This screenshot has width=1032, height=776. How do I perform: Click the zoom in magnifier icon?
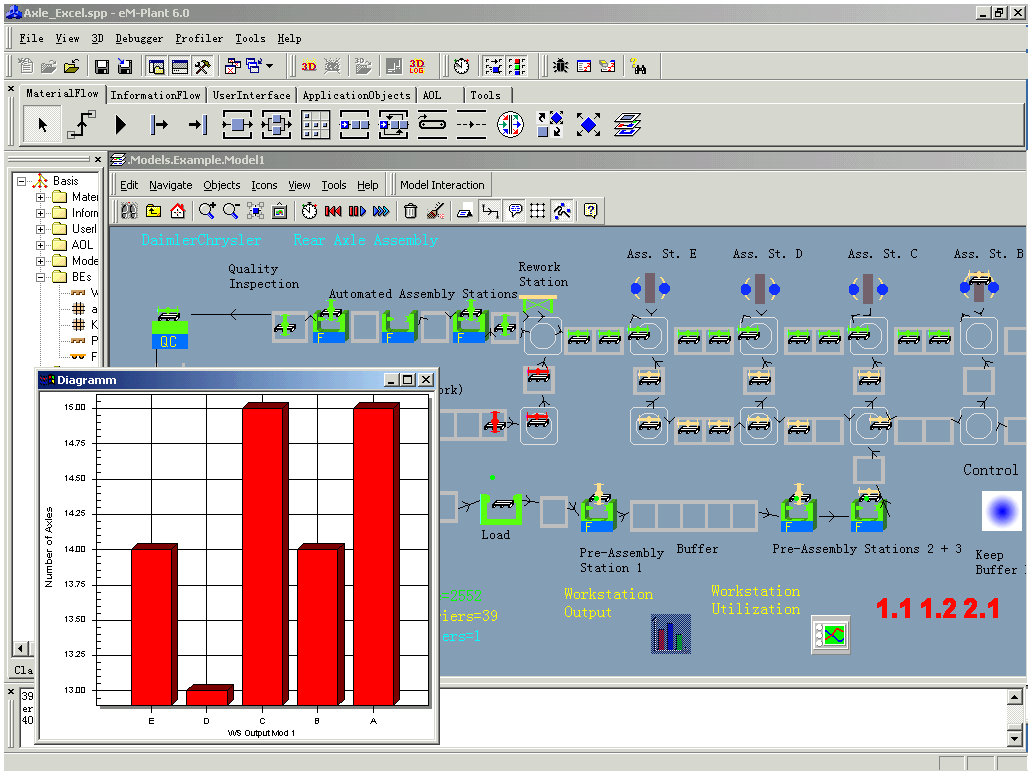(207, 211)
